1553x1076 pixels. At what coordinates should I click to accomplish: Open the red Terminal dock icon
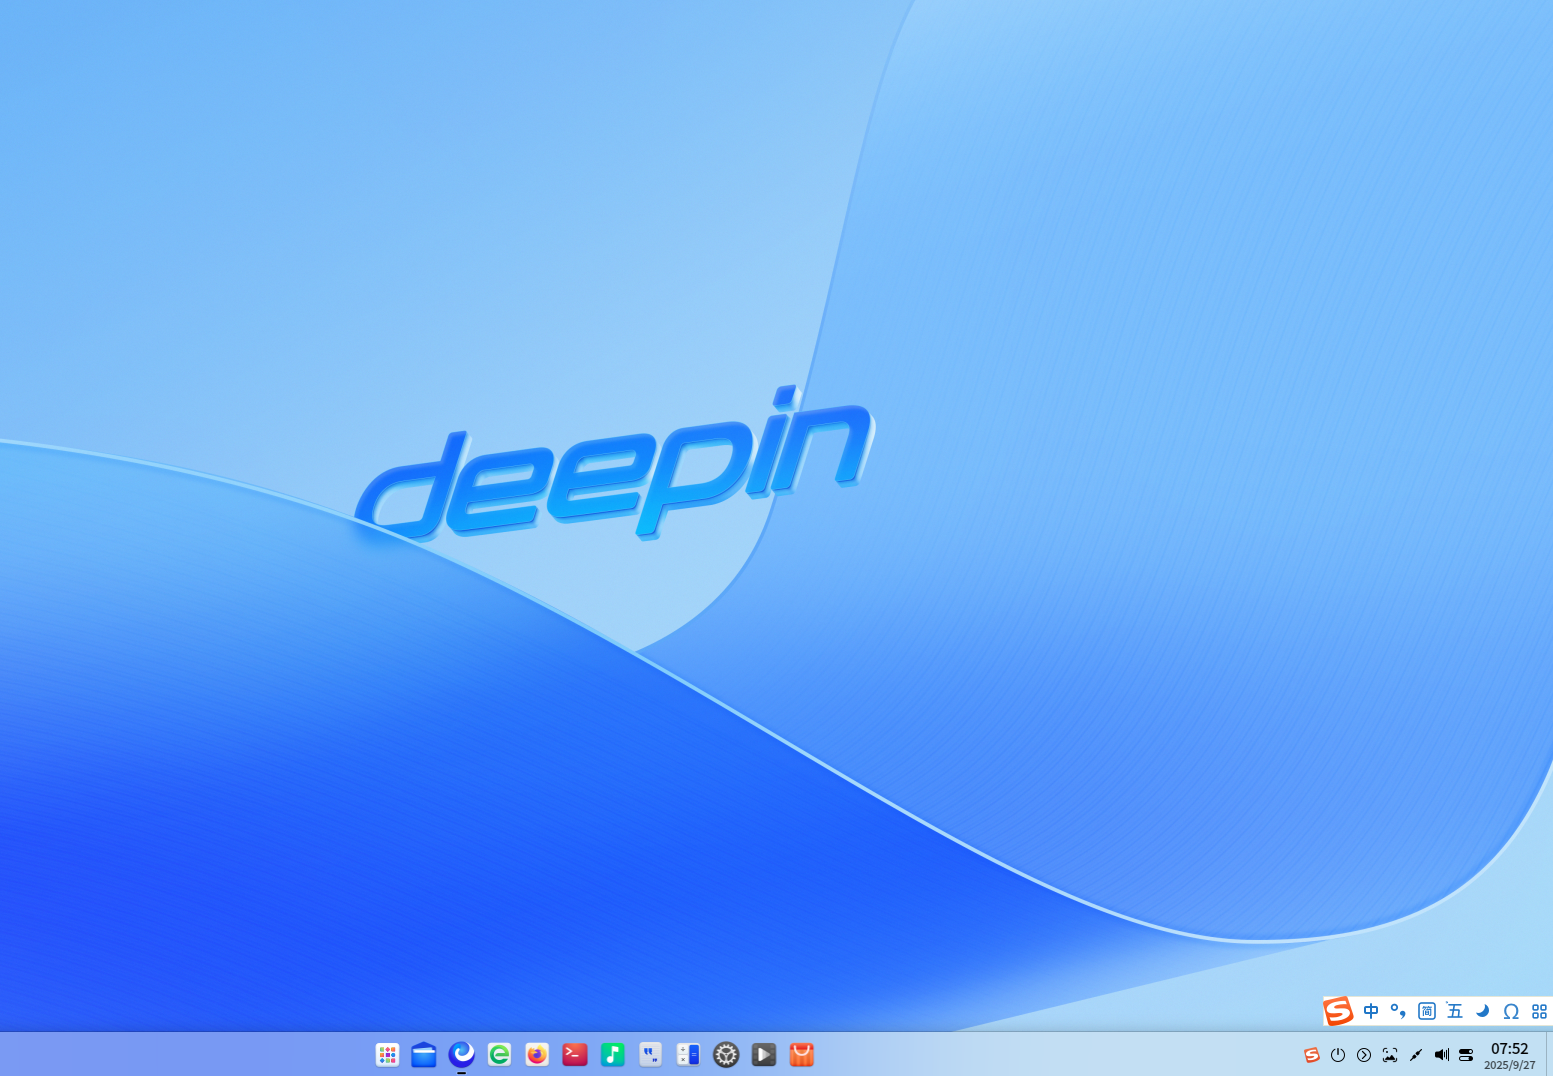coord(575,1054)
